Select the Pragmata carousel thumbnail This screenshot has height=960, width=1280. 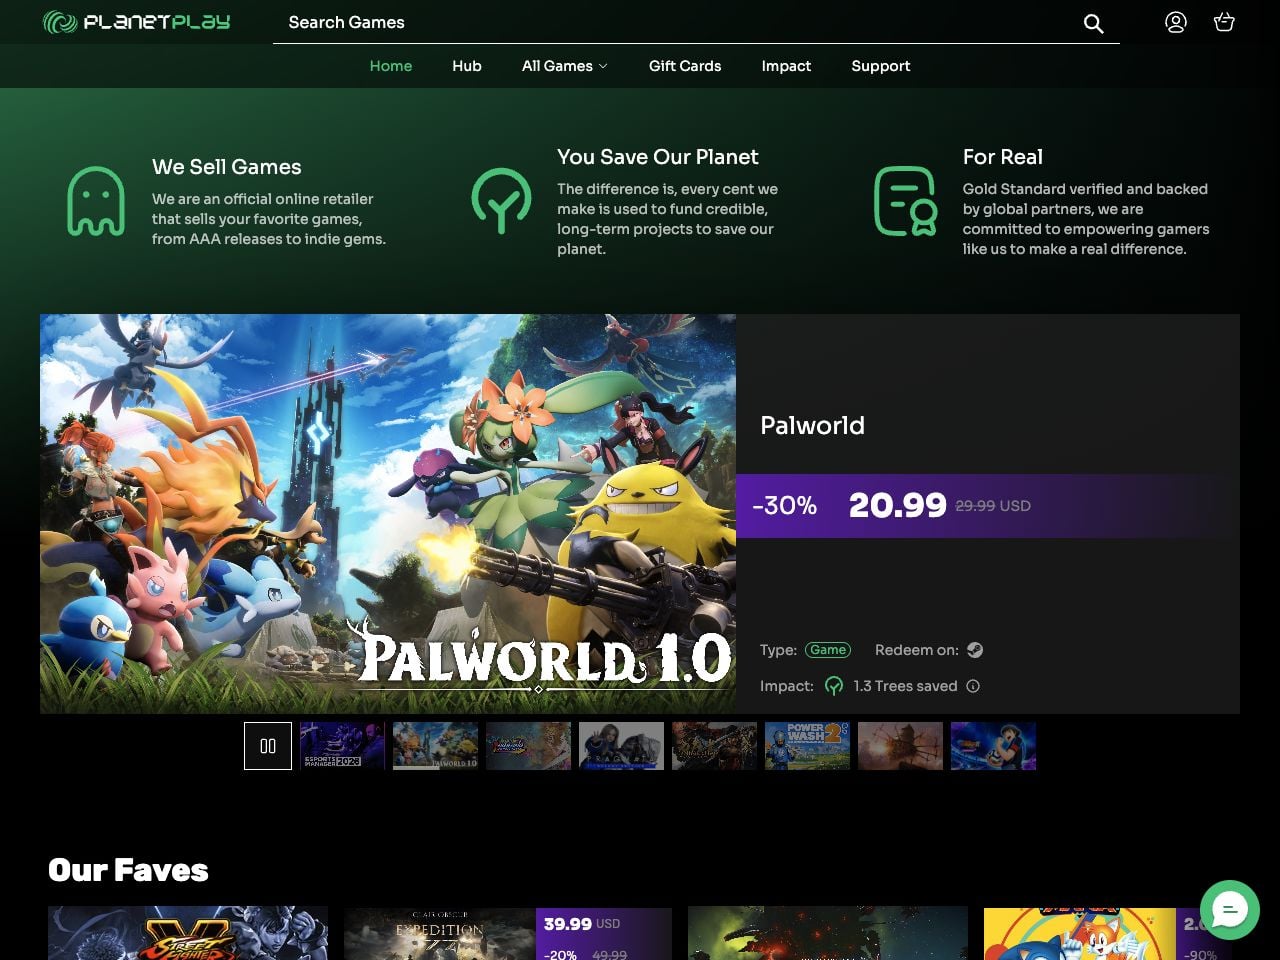[621, 746]
